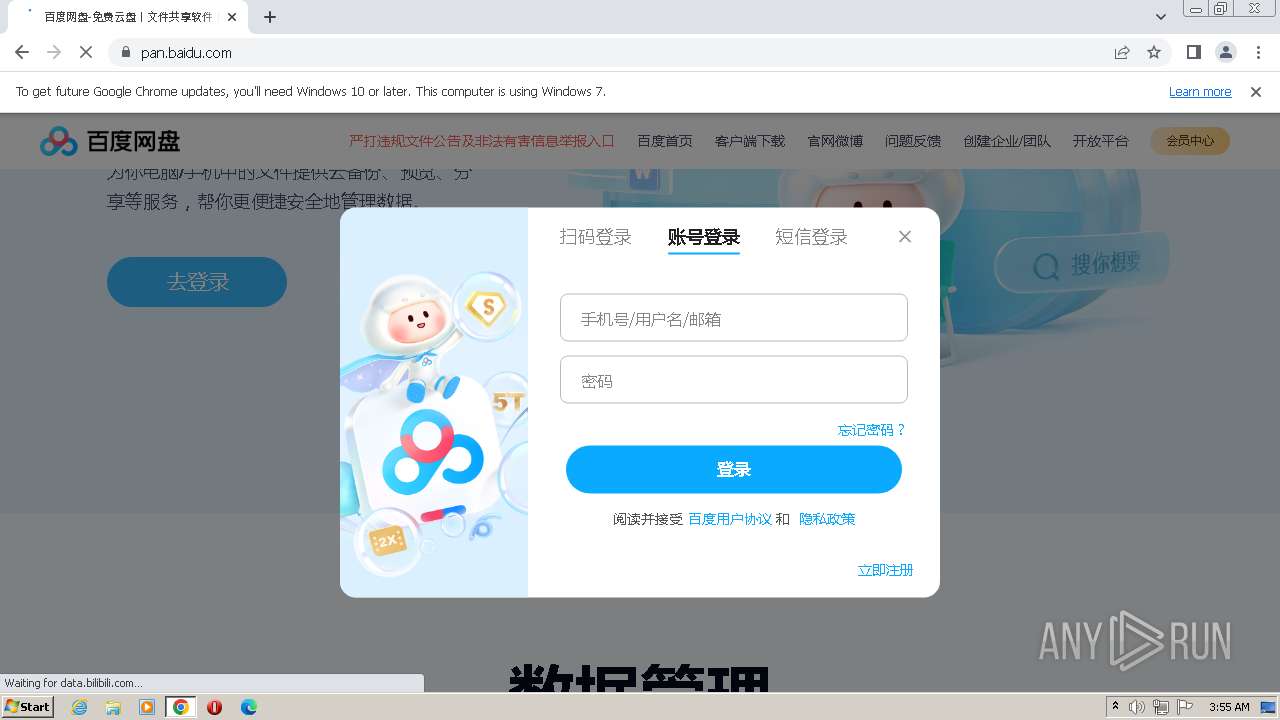Open File Explorer from taskbar
The width and height of the screenshot is (1280, 720).
[113, 707]
